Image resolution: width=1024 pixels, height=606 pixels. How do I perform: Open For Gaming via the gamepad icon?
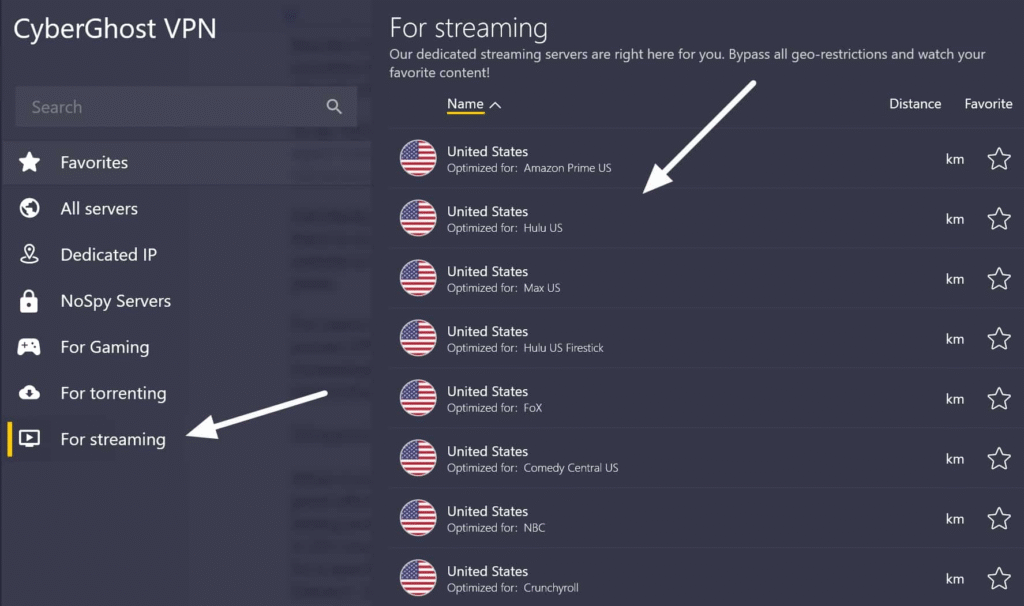30,347
